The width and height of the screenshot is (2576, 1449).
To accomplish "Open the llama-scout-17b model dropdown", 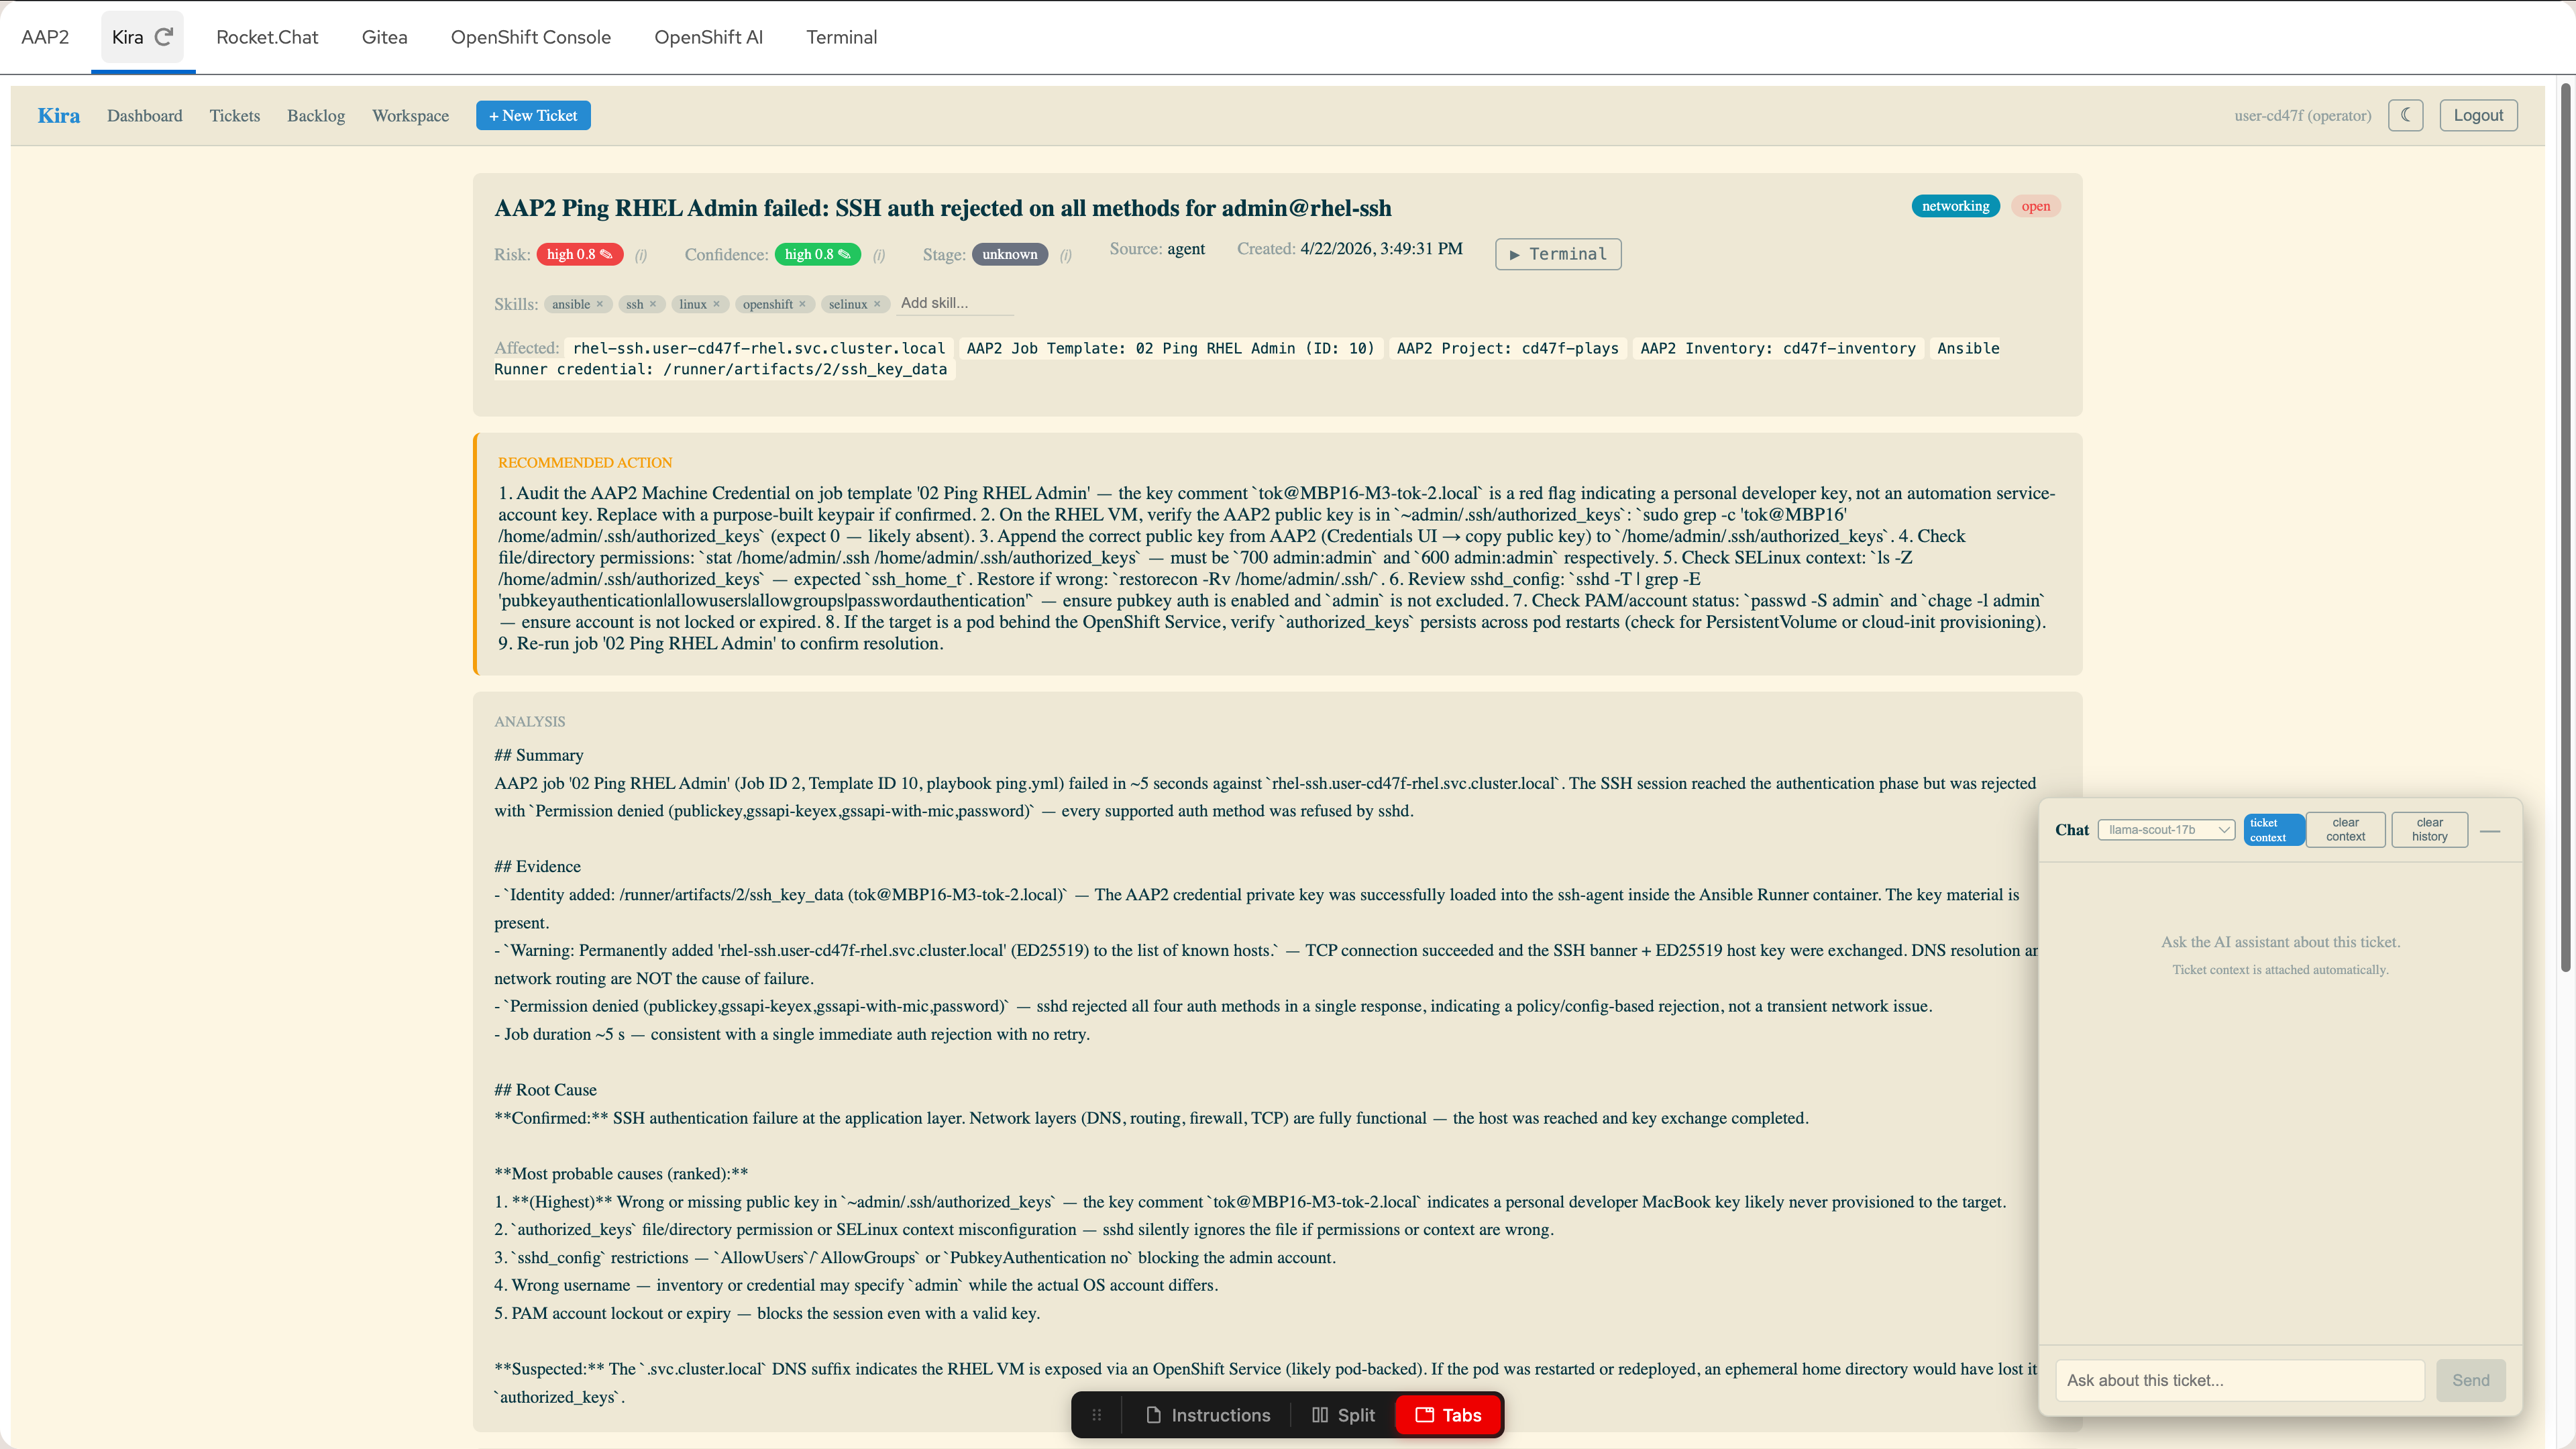I will (2166, 830).
